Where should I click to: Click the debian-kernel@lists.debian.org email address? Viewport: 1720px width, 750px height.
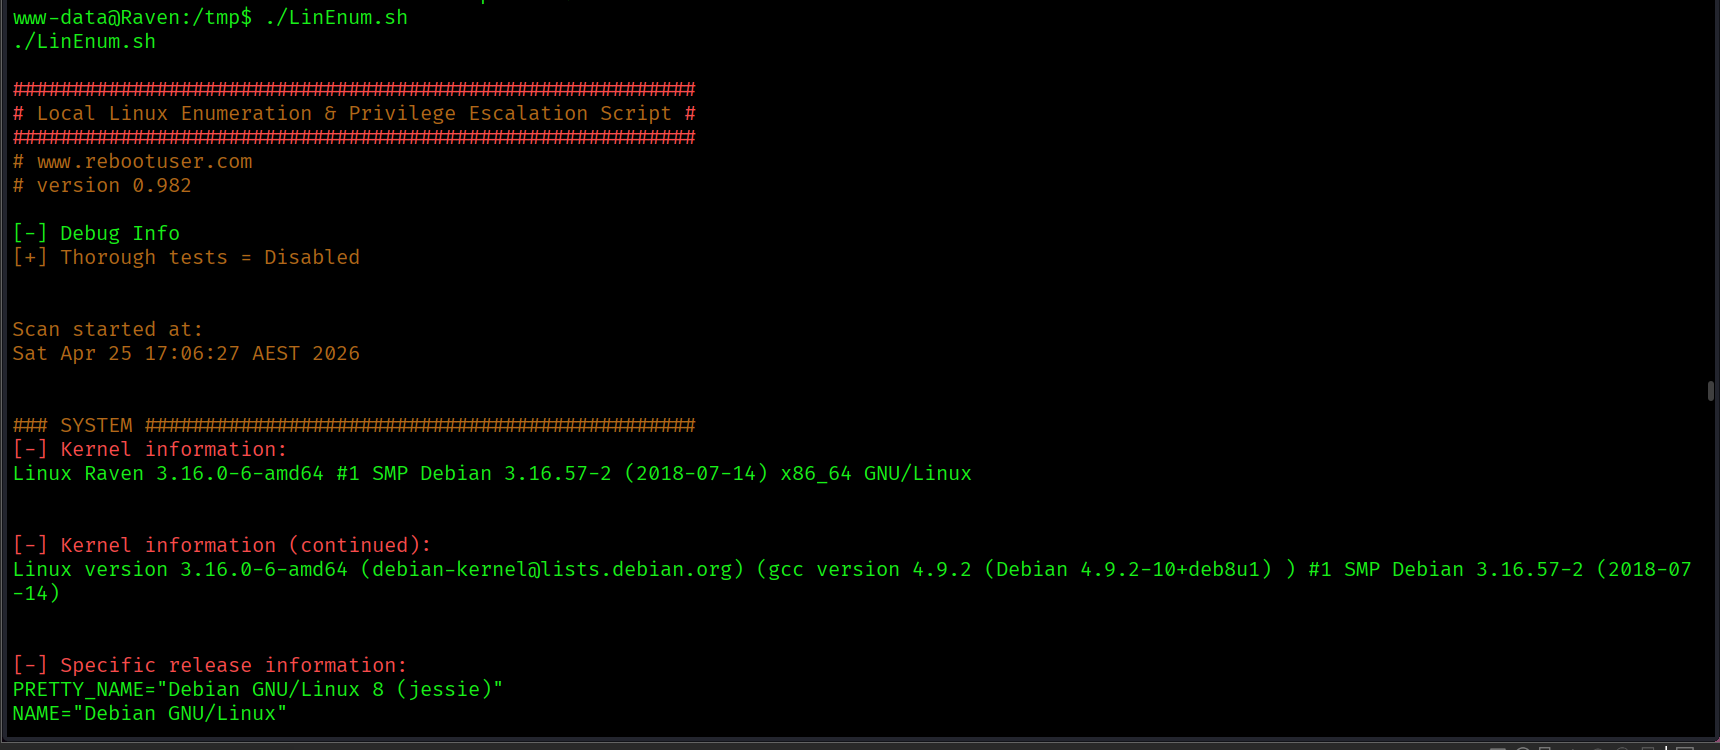[x=552, y=570]
